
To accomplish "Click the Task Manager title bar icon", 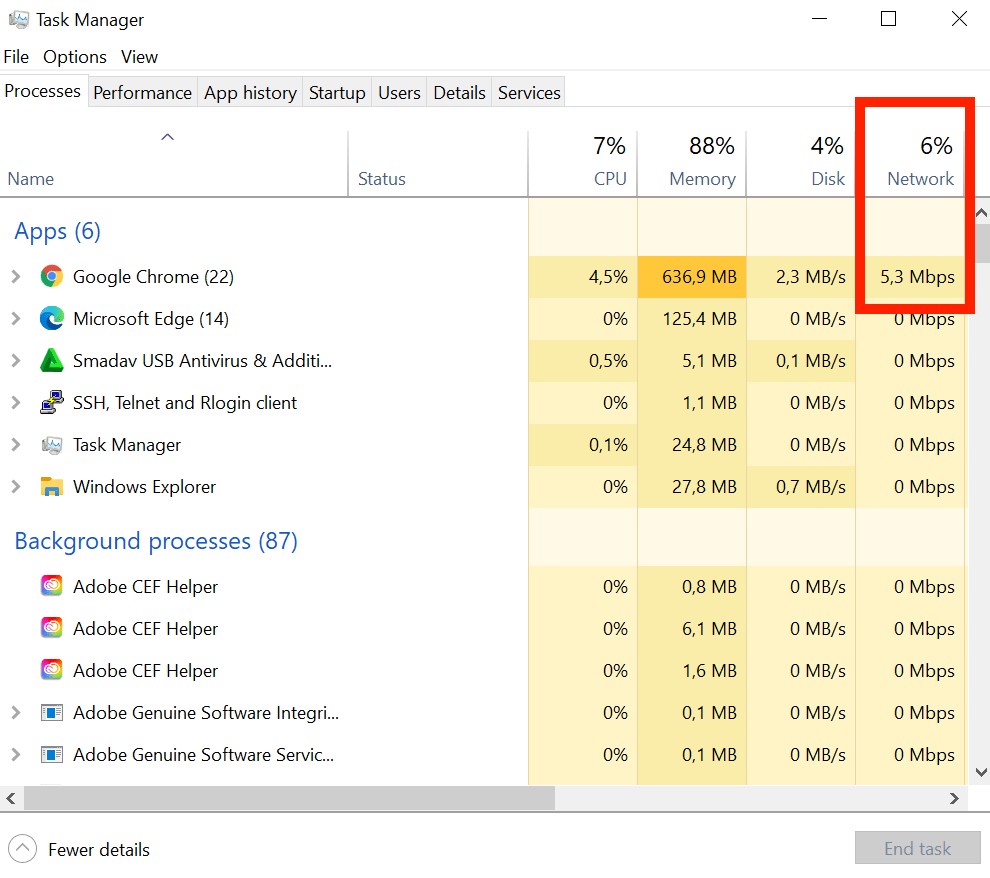I will [x=18, y=20].
